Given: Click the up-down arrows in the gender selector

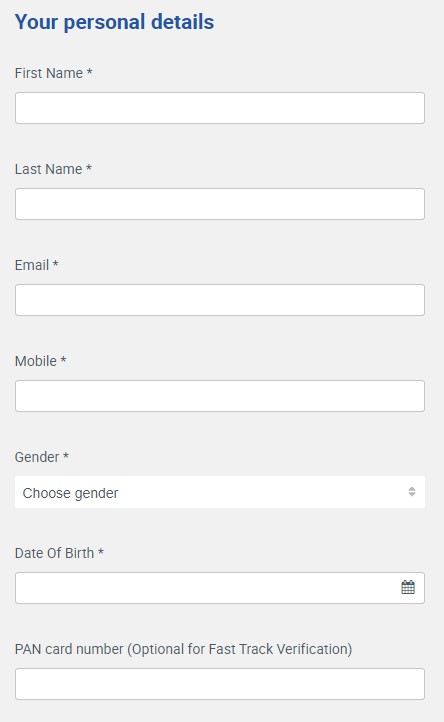Looking at the screenshot, I should [412, 492].
